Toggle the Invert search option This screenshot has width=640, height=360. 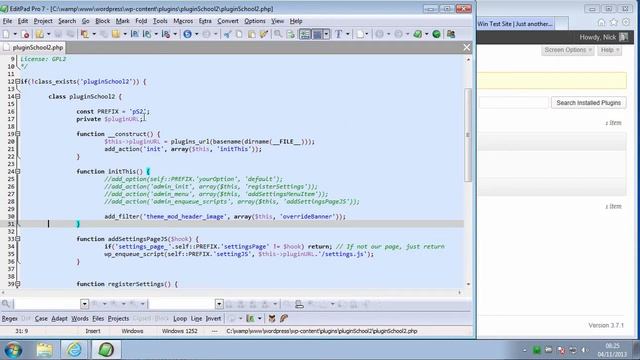coord(213,318)
